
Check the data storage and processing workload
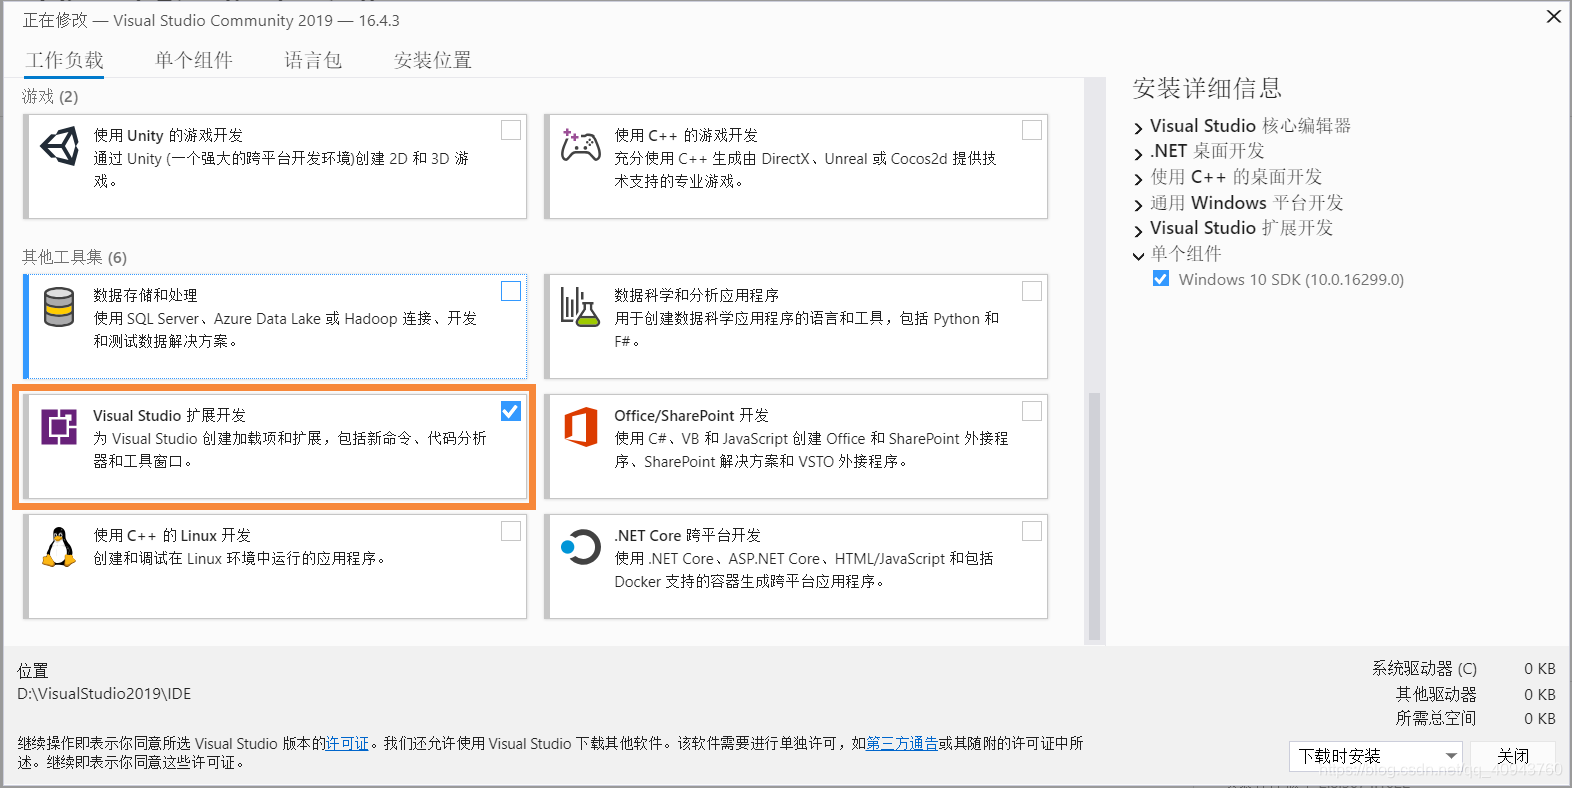pyautogui.click(x=511, y=291)
